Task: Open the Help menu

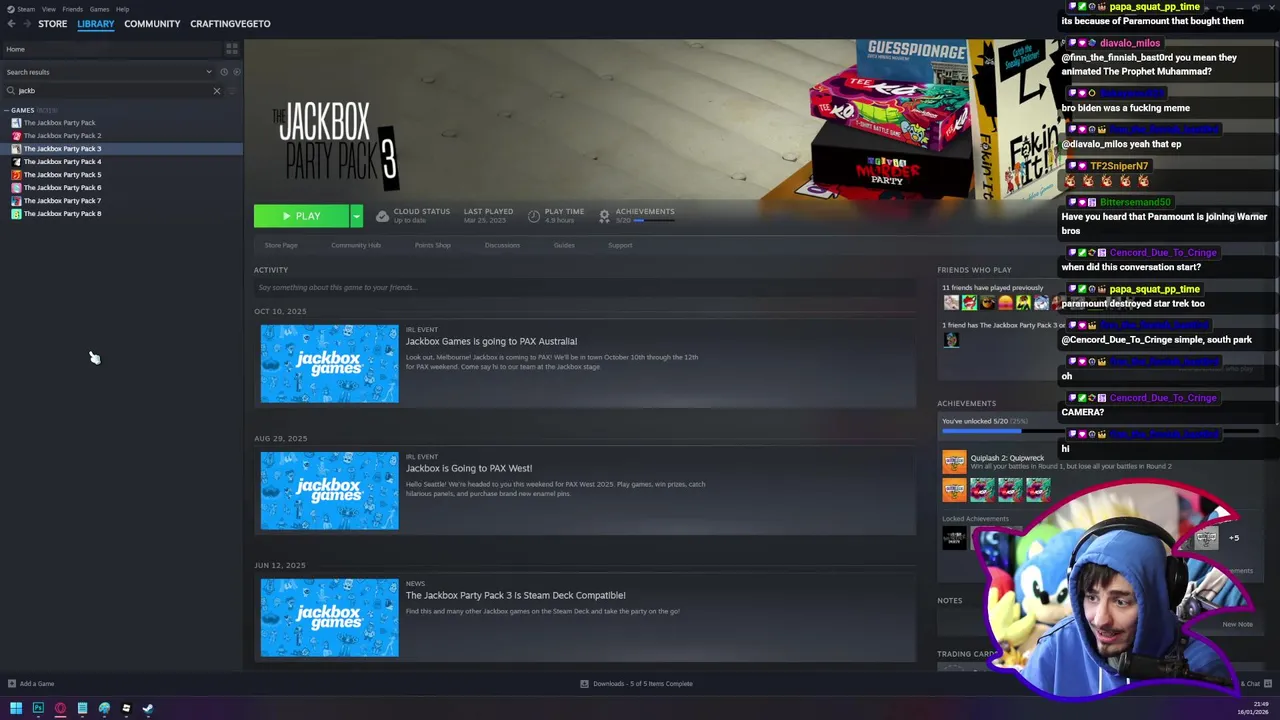Action: 122,9
